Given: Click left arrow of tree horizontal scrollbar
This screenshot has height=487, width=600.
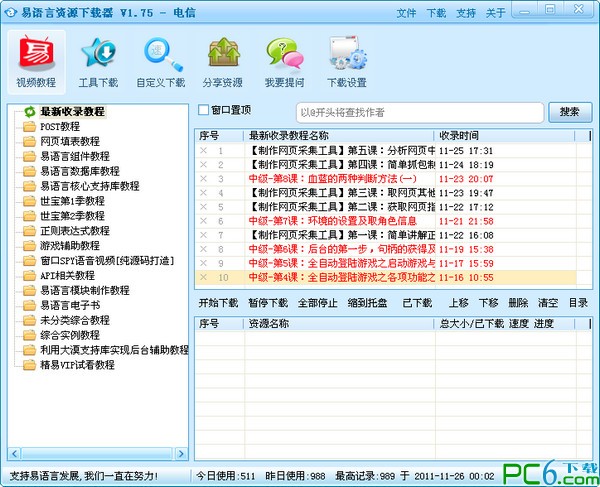Looking at the screenshot, I should point(14,454).
